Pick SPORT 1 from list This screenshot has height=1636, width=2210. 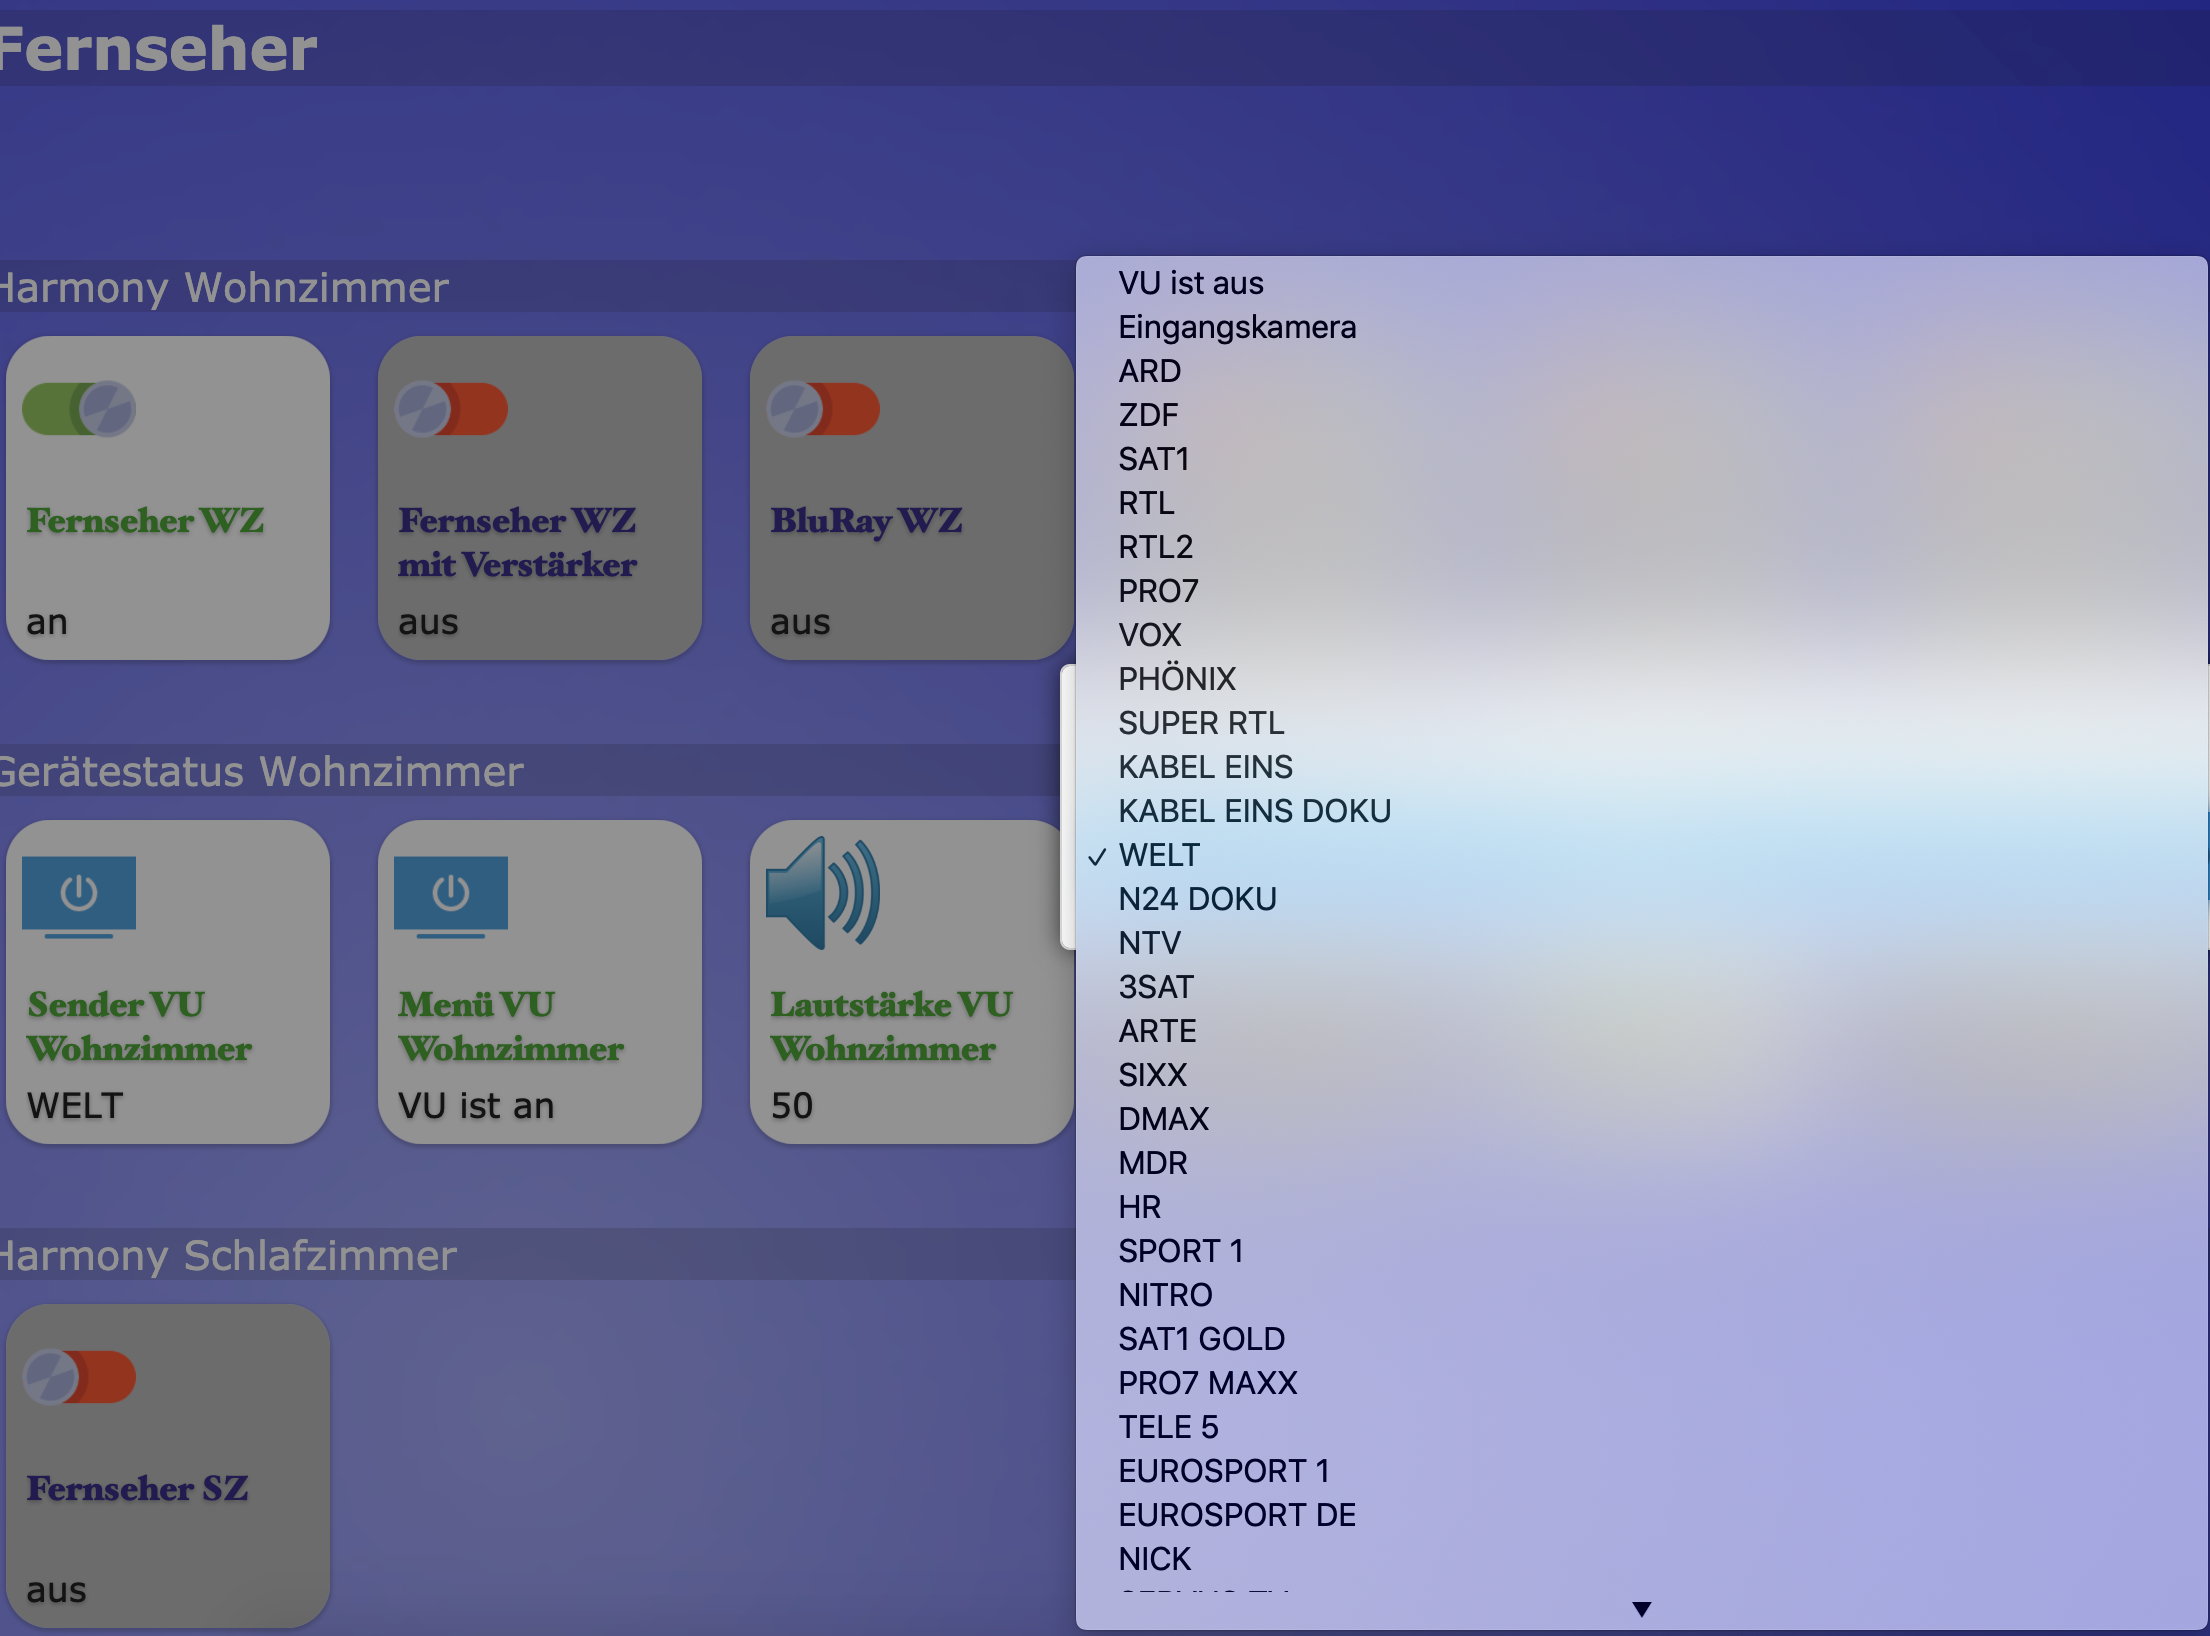(x=1641, y=1251)
